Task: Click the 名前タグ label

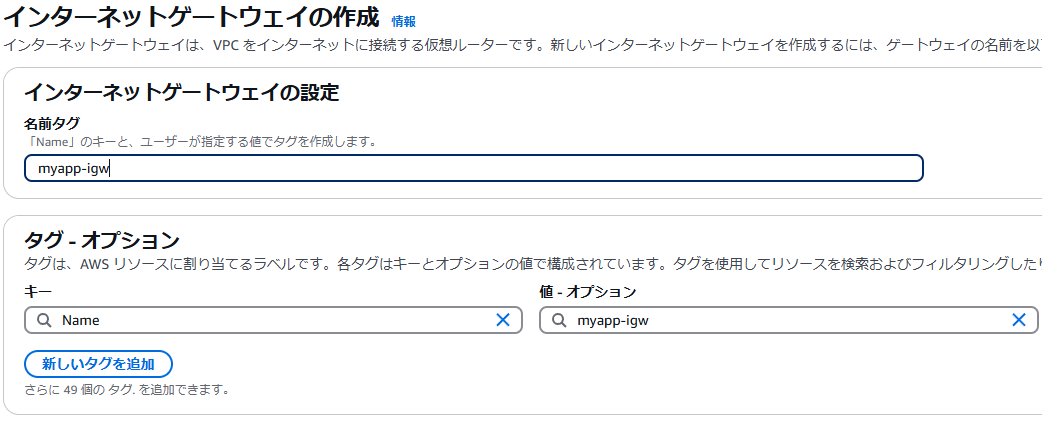Action: pyautogui.click(x=52, y=124)
